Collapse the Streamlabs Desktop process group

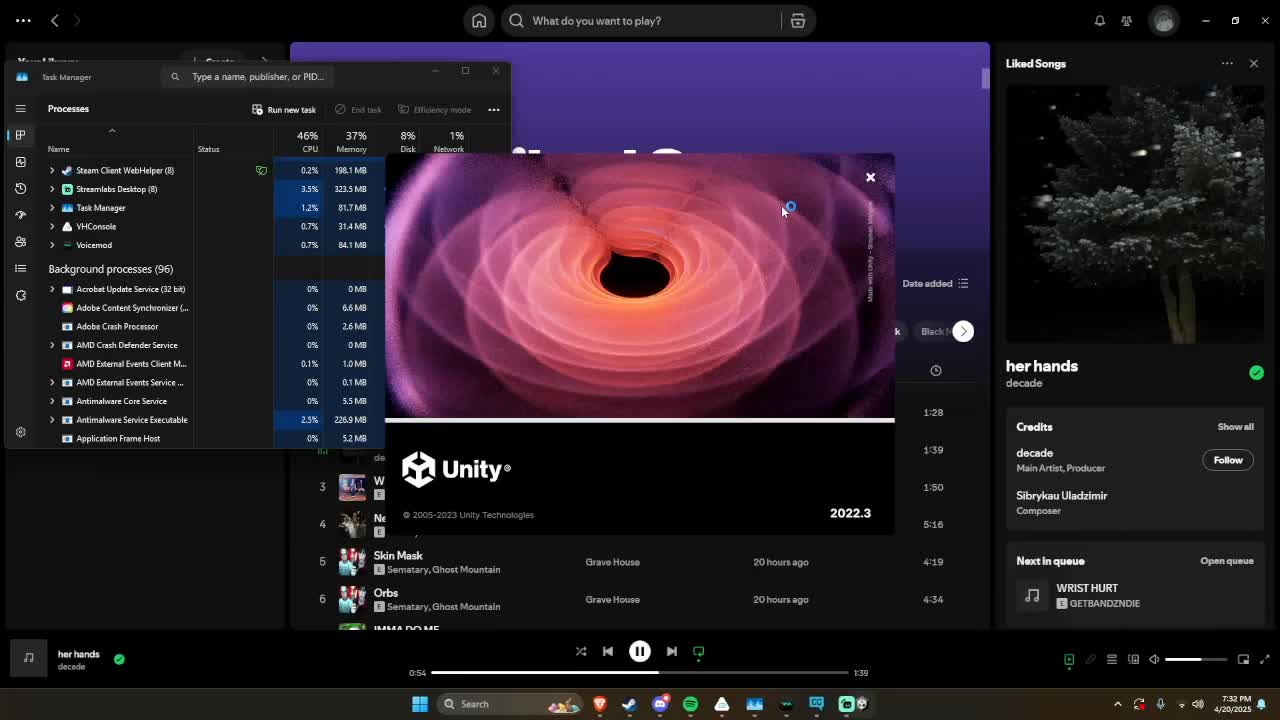pos(52,189)
